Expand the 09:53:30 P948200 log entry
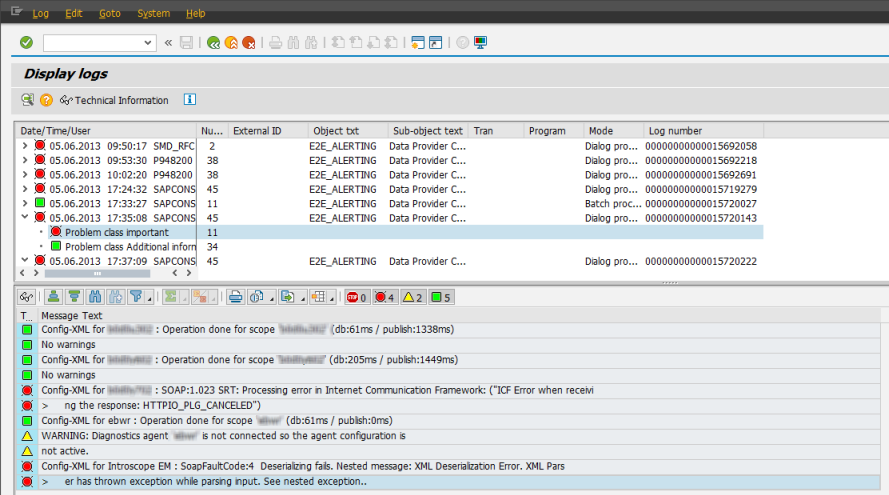The height and width of the screenshot is (495, 889). [24, 160]
